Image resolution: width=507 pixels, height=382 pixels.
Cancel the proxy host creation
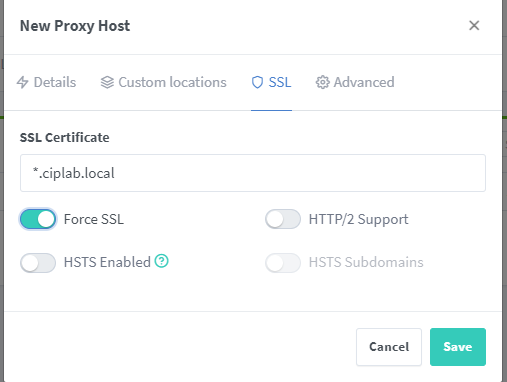pyautogui.click(x=389, y=347)
